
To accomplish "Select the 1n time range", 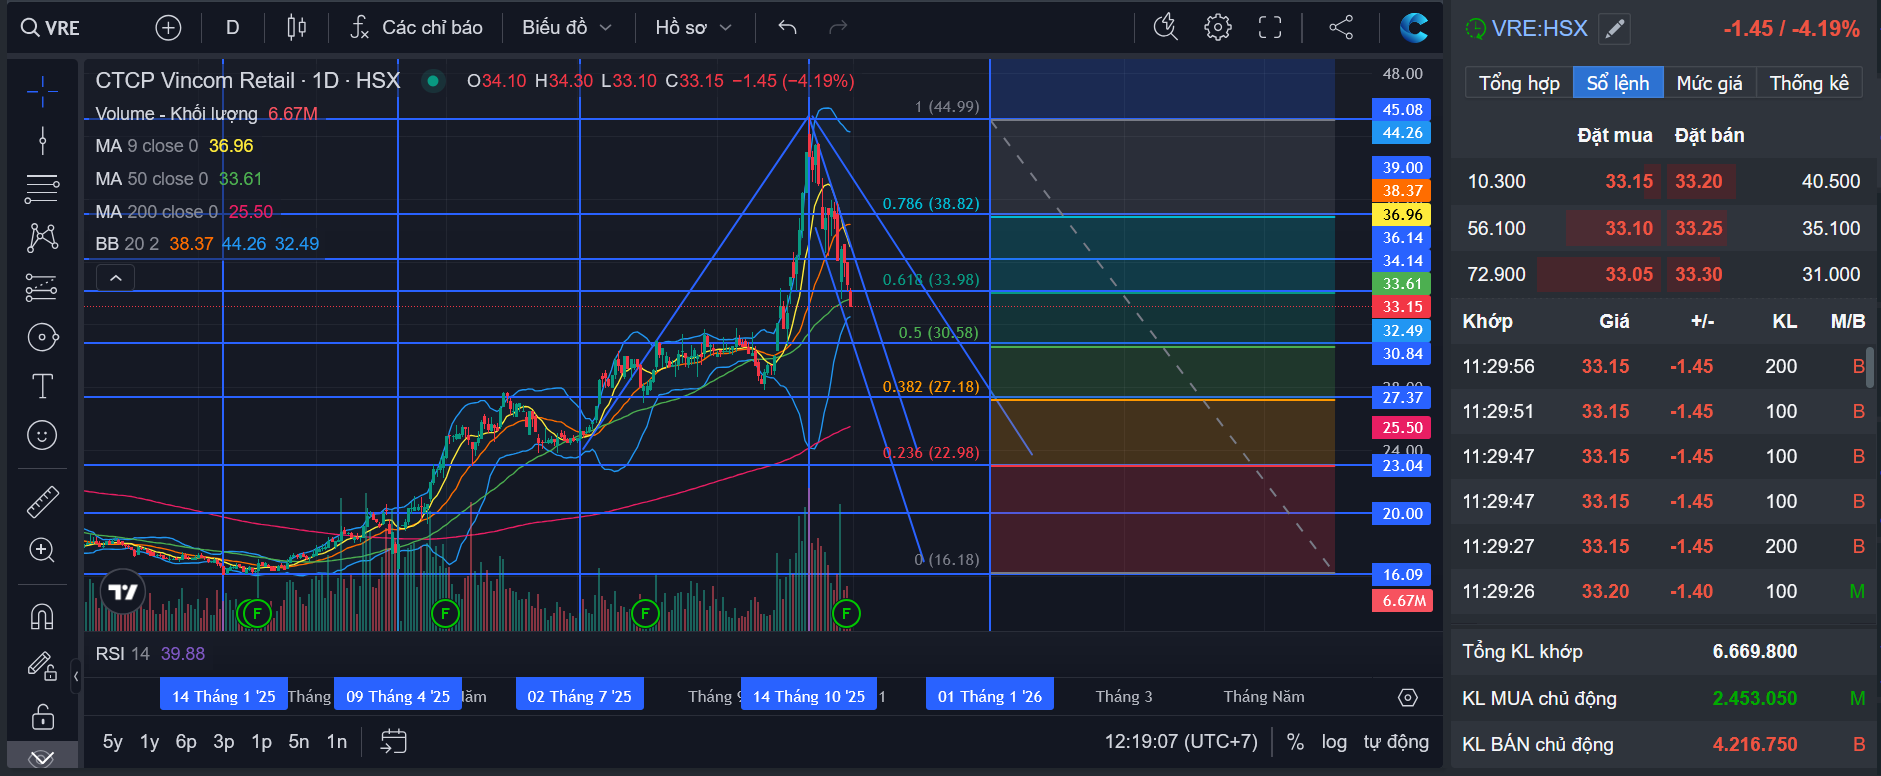I will click(337, 742).
